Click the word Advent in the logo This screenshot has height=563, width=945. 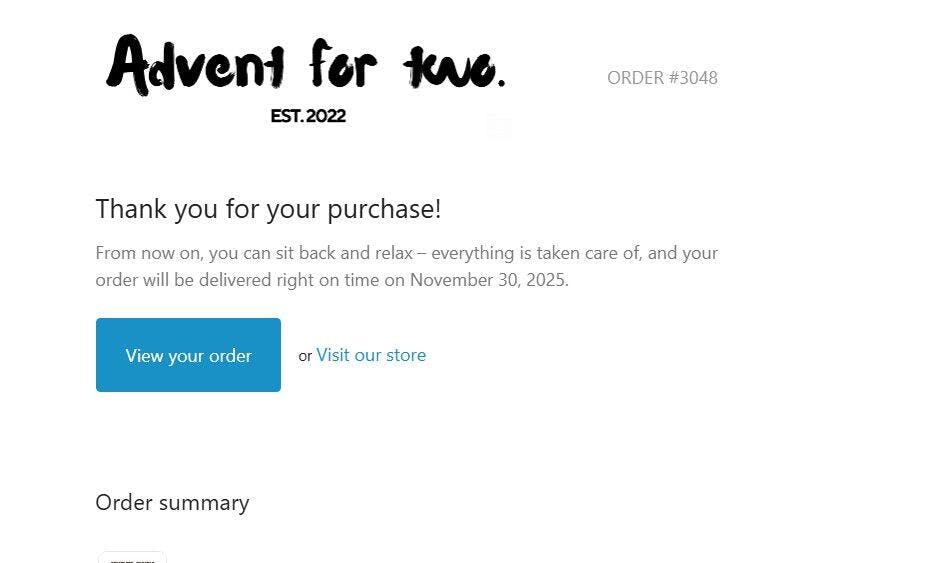pos(196,66)
